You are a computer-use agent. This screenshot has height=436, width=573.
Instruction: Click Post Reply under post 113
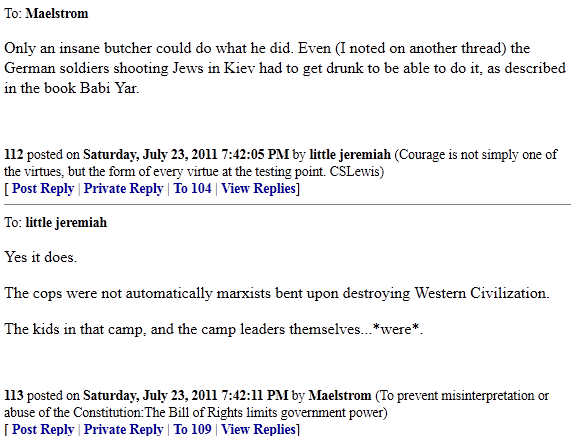pos(43,429)
